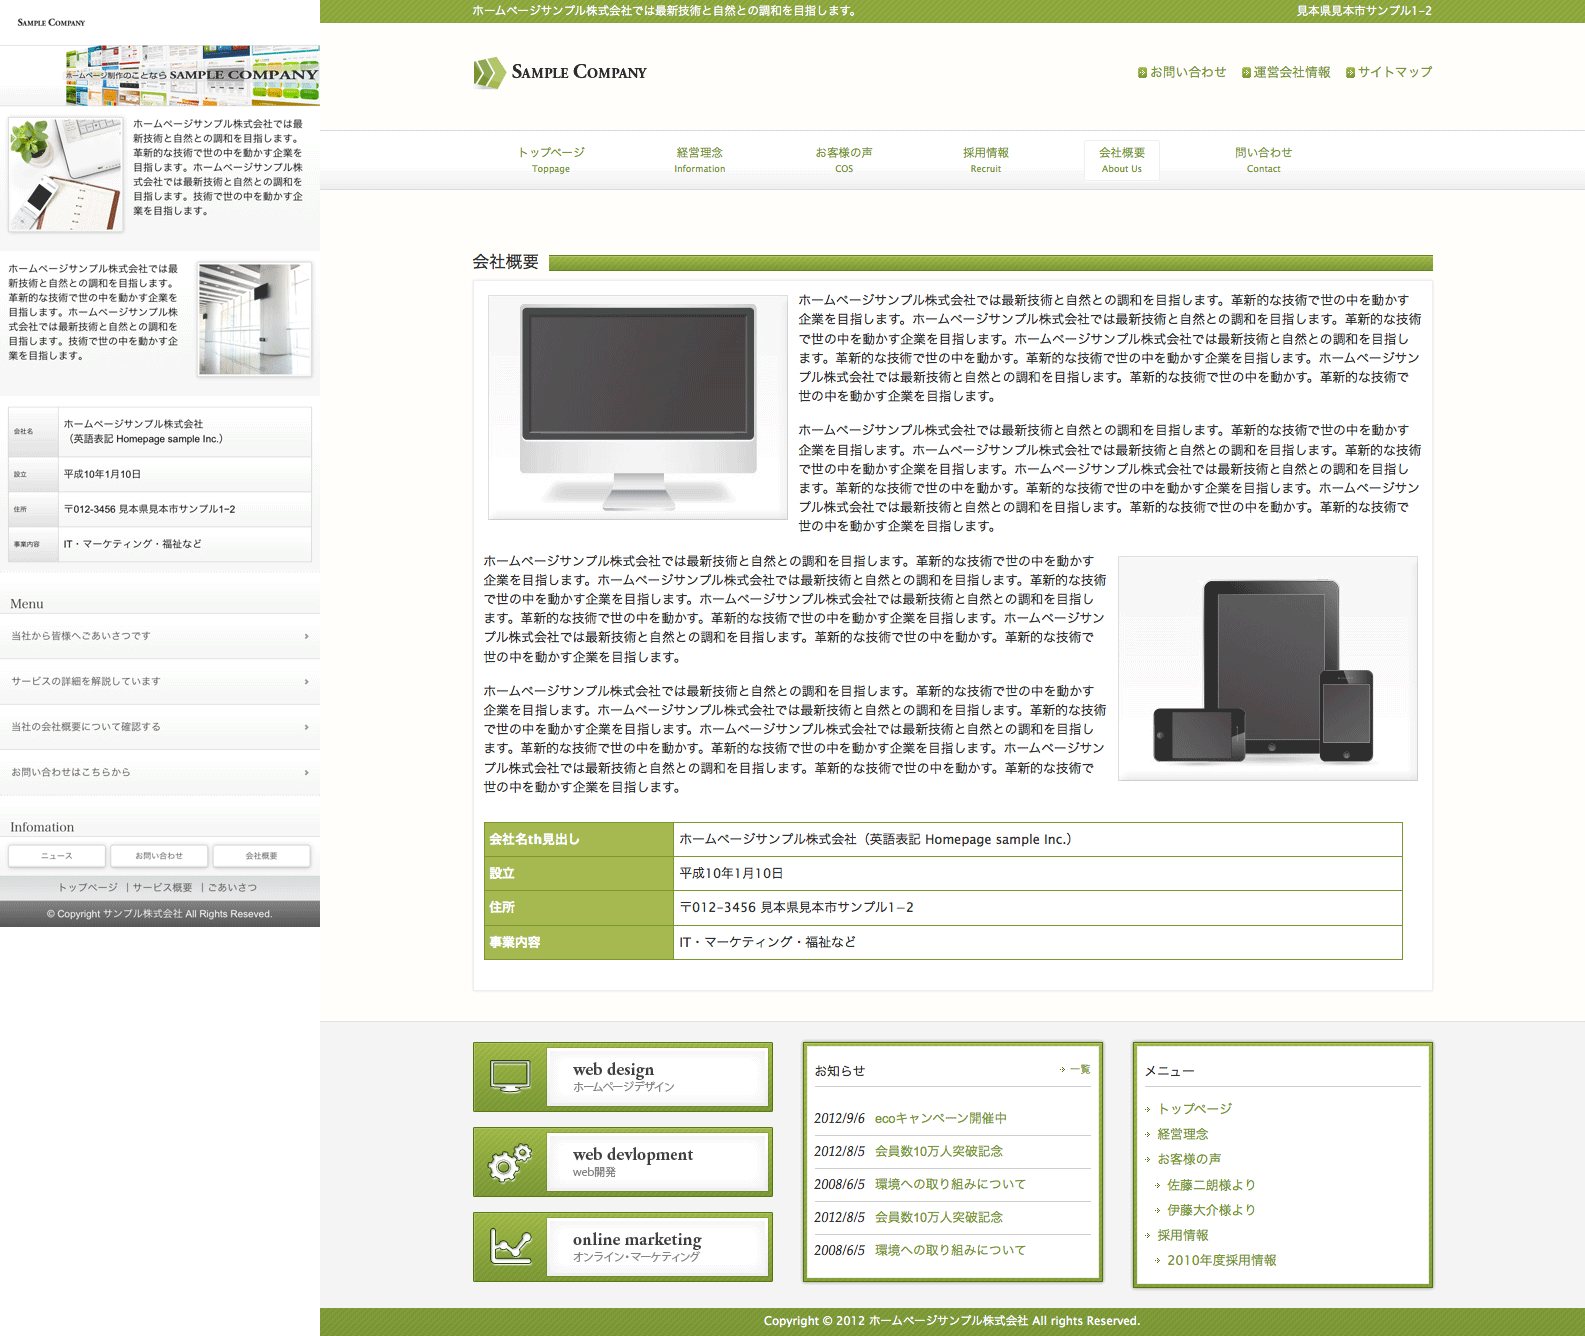This screenshot has width=1585, height=1336.
Task: Select the 会社概要 About Us tab
Action: click(x=1121, y=159)
